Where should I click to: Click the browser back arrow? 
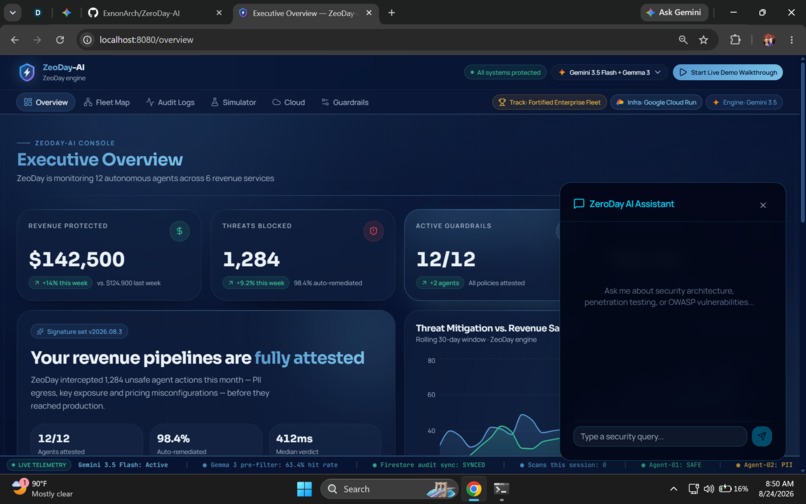(14, 40)
